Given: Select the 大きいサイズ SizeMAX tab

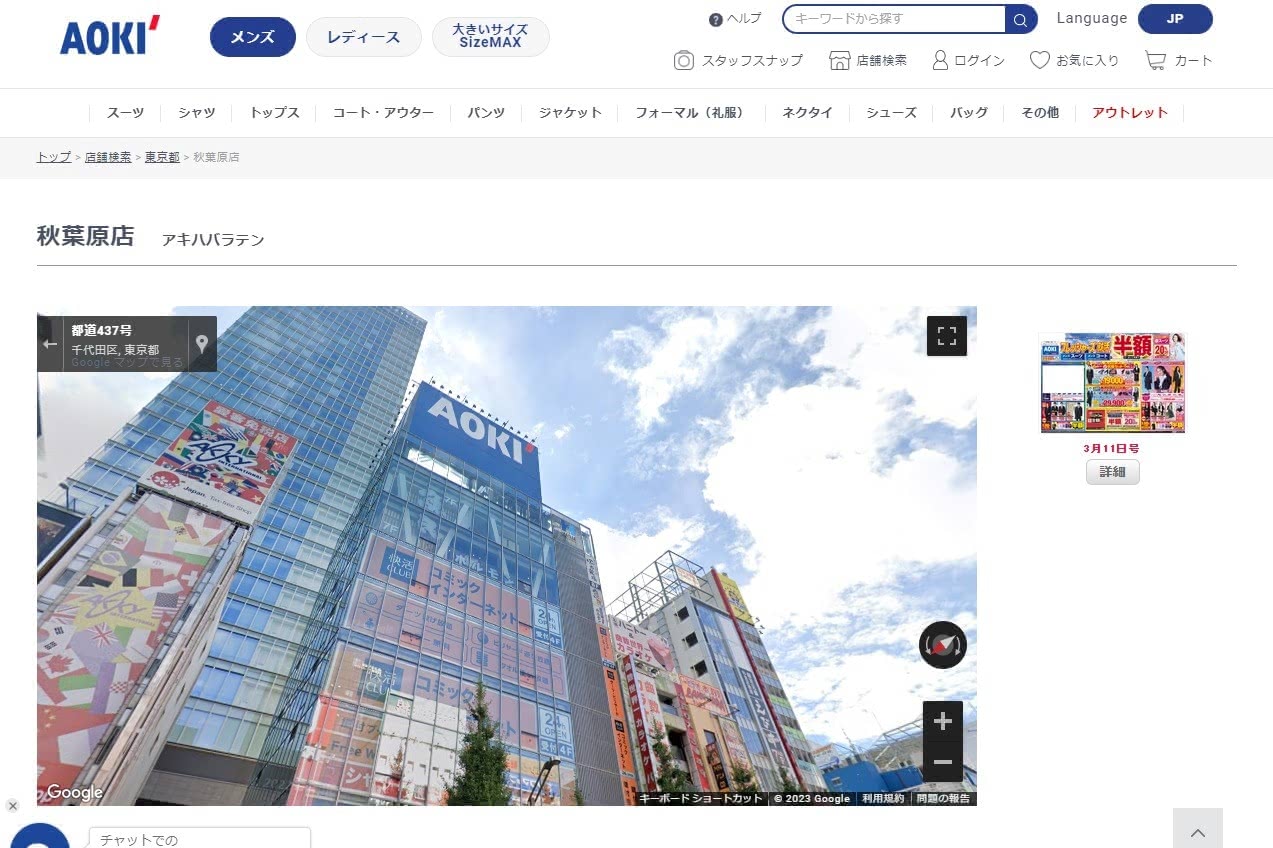Looking at the screenshot, I should [491, 37].
